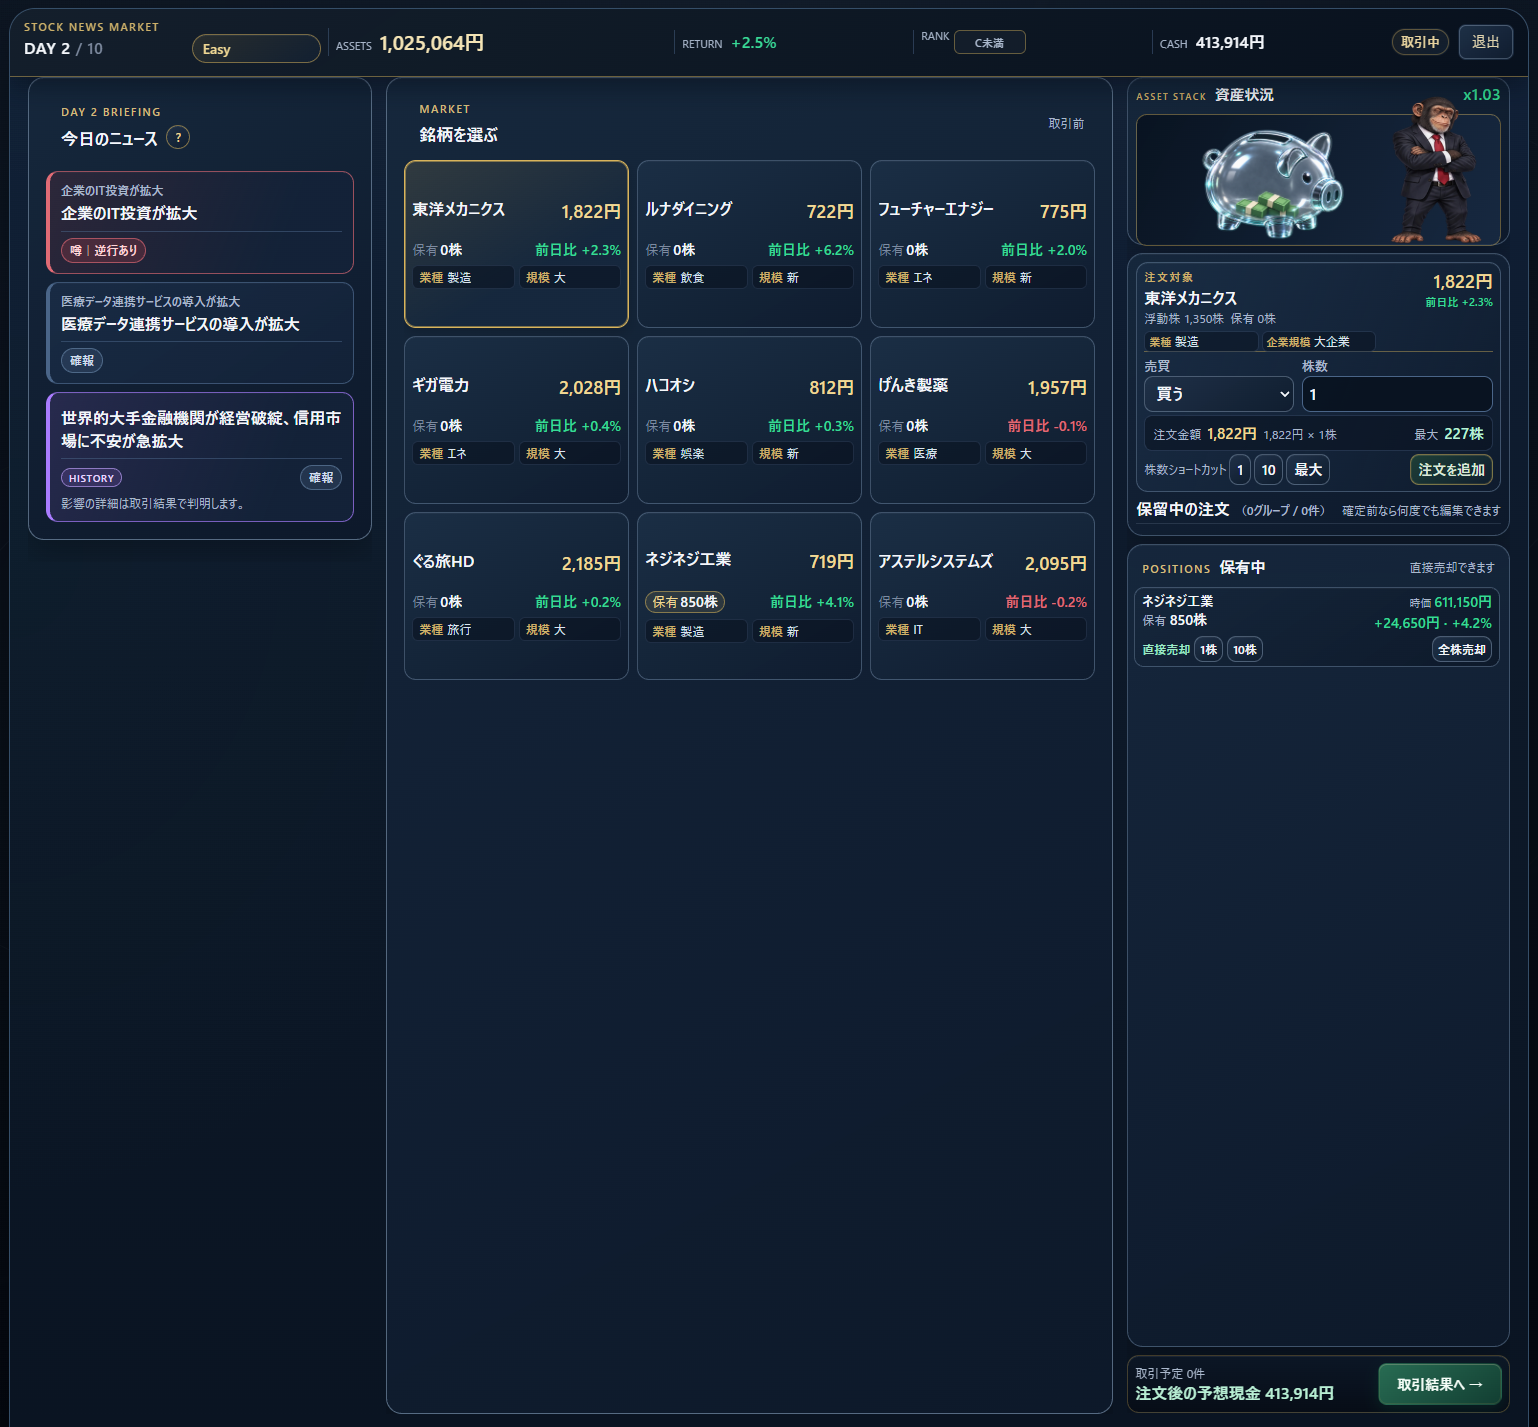This screenshot has height=1427, width=1538.
Task: Click the 取引中 status button
Action: [x=1420, y=42]
